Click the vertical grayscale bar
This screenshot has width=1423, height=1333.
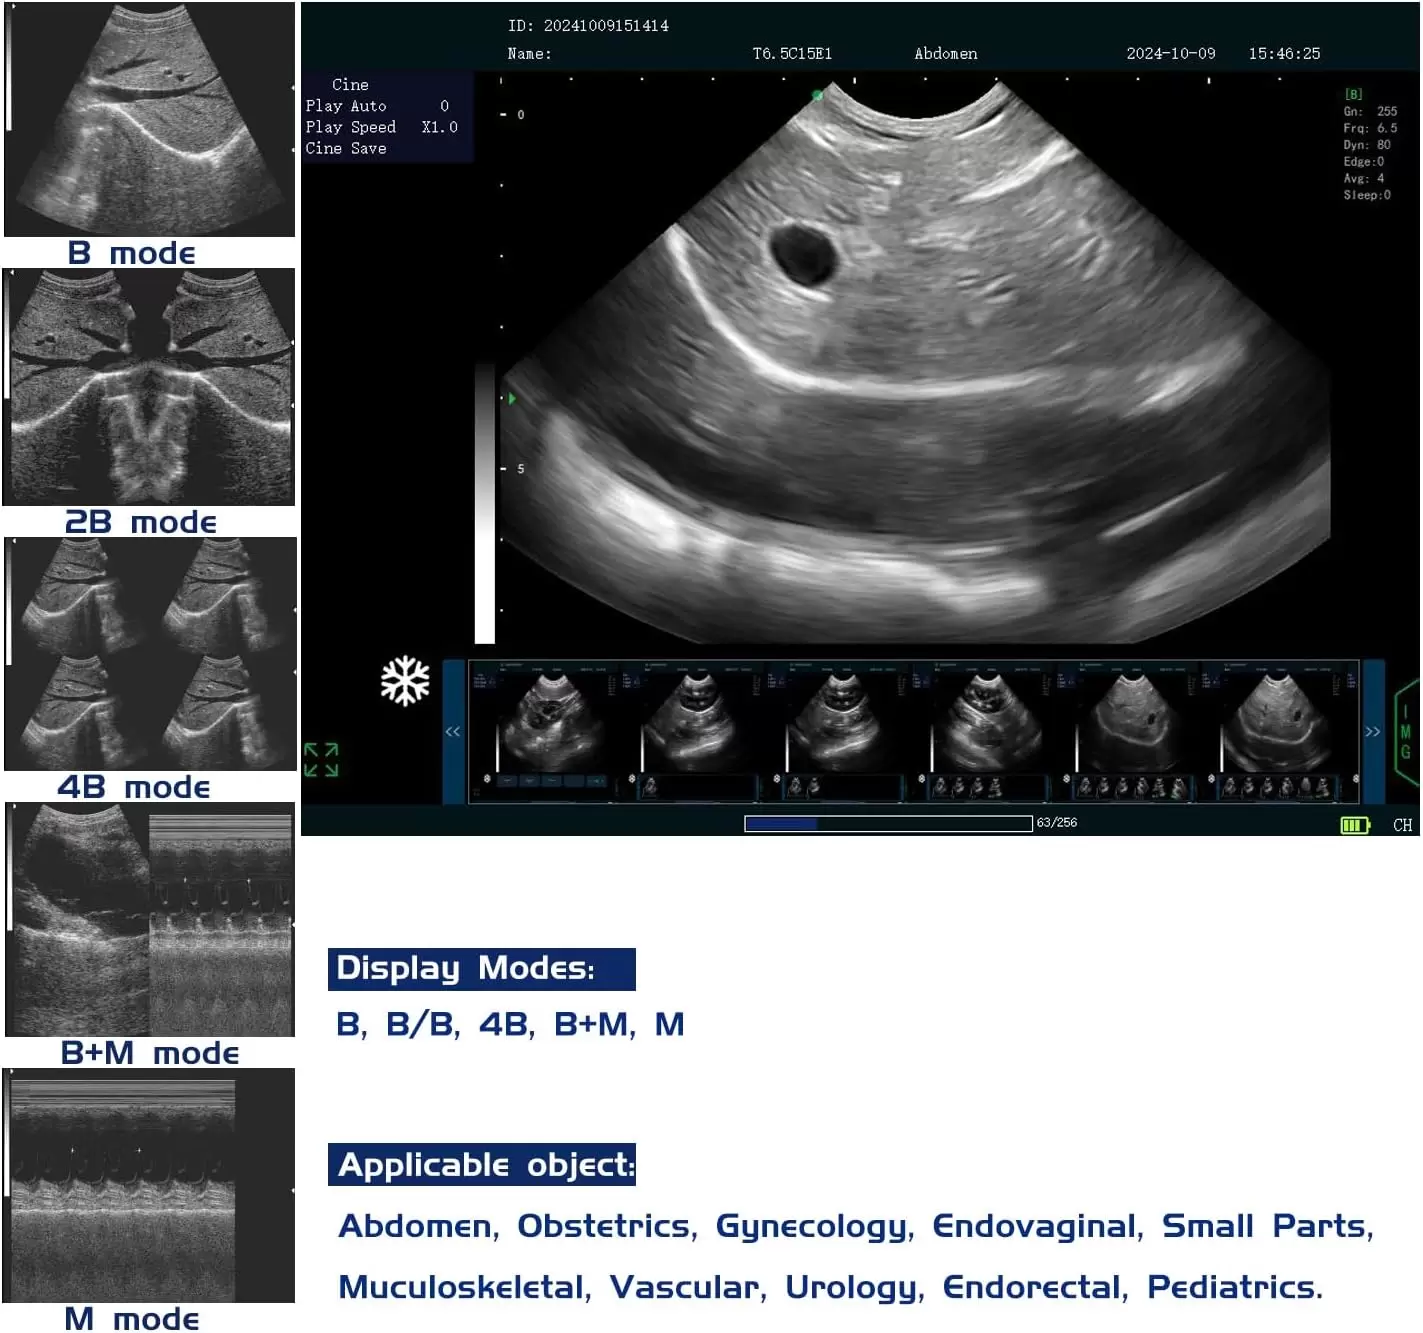coord(485,502)
